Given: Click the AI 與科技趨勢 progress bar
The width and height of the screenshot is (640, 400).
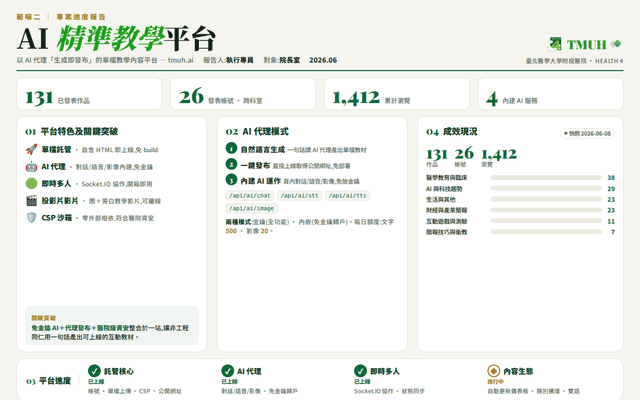Looking at the screenshot, I should (x=546, y=189).
